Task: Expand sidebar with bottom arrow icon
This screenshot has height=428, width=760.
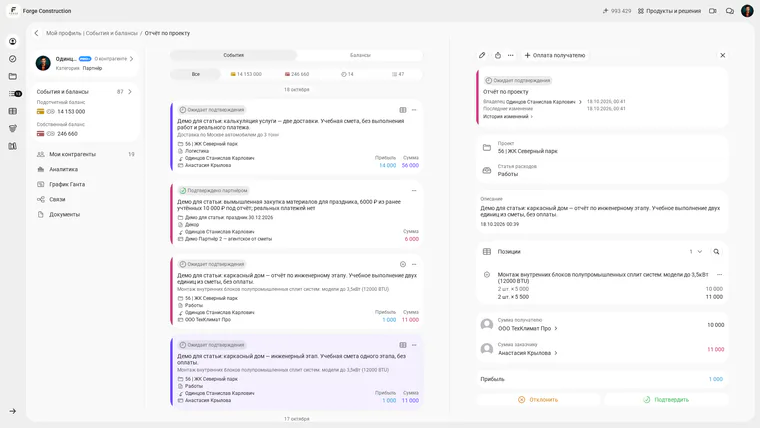Action: [x=13, y=411]
